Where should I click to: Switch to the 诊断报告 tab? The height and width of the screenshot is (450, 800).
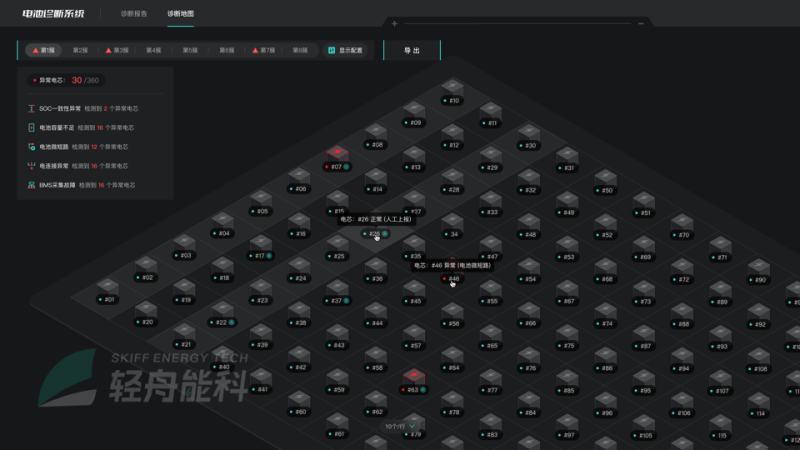(133, 14)
